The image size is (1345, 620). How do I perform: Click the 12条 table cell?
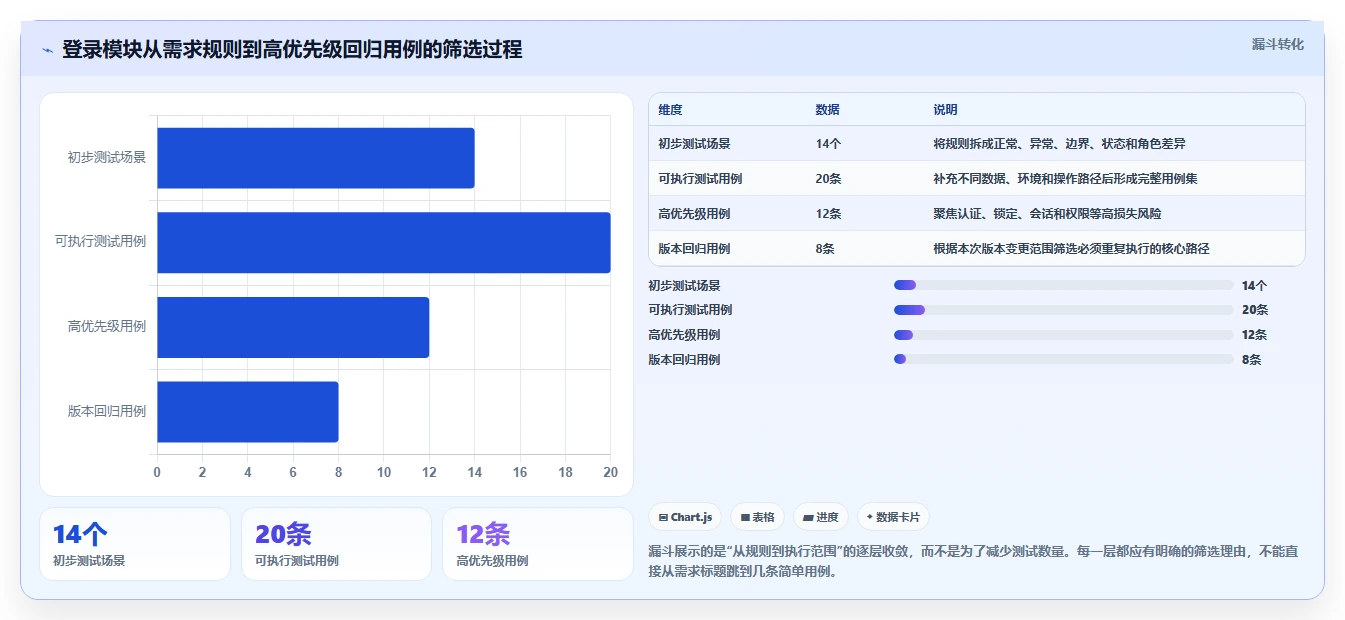828,214
